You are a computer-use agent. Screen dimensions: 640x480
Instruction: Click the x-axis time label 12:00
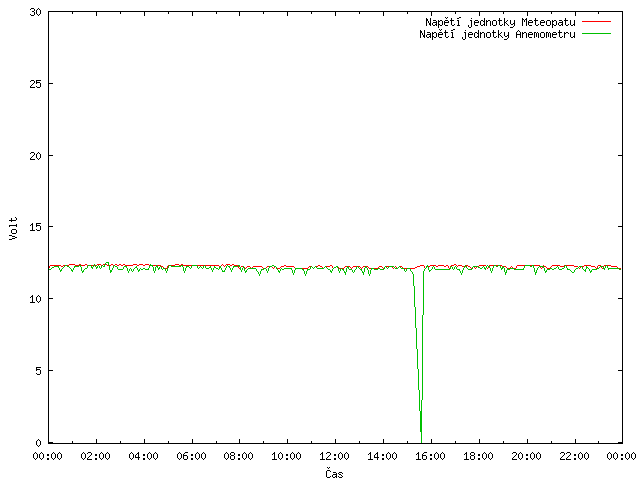click(334, 456)
